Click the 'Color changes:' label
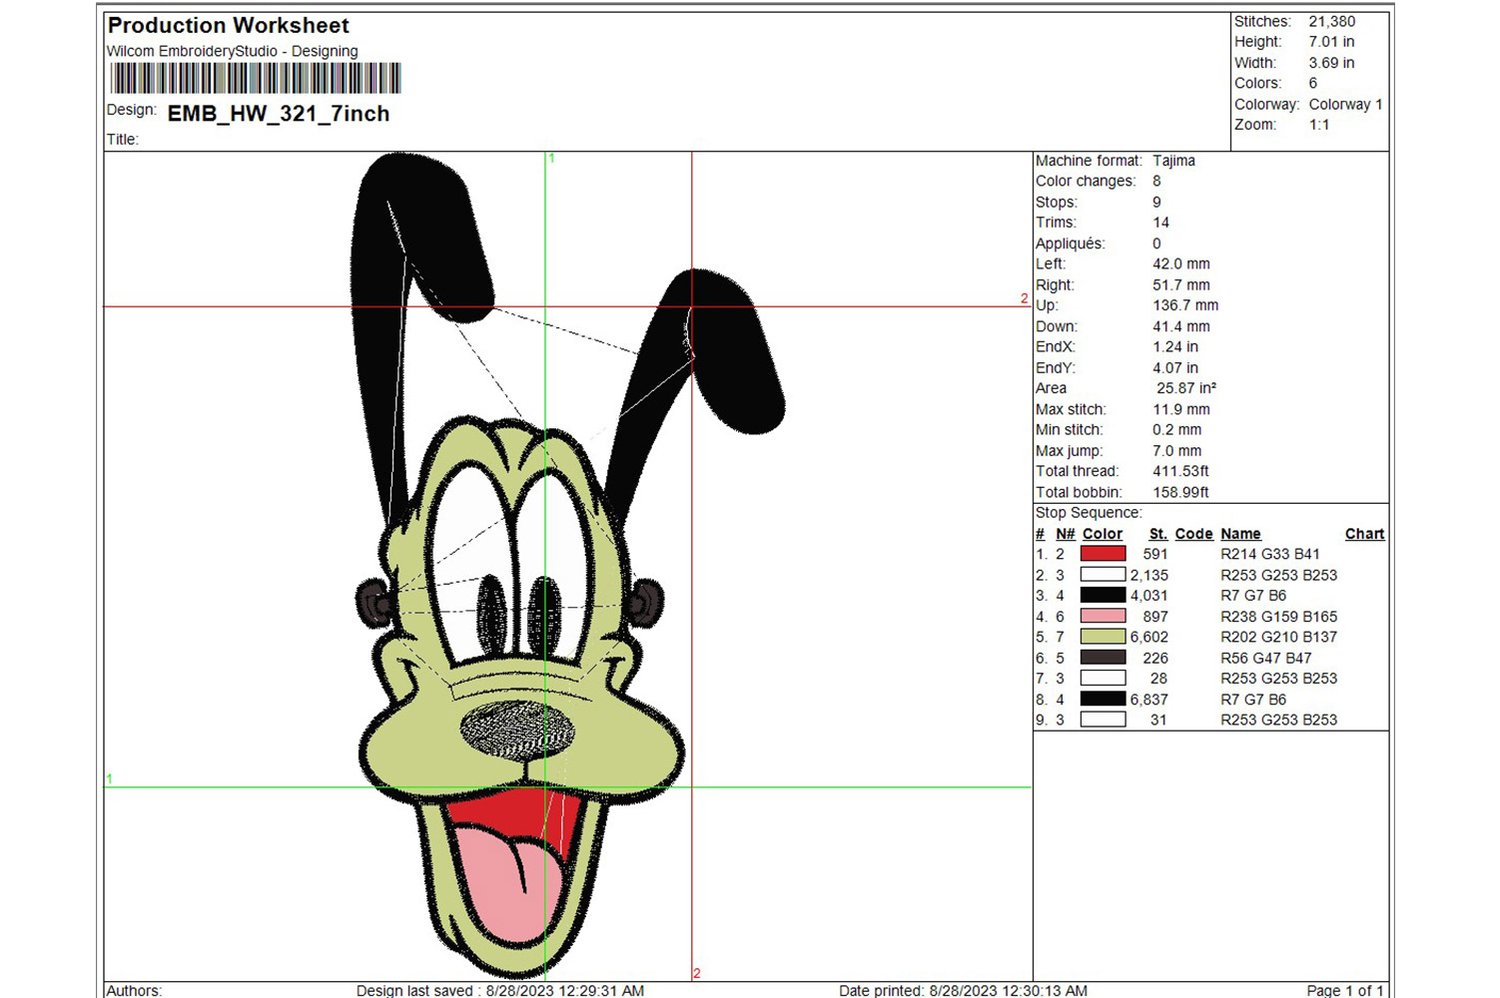 point(1086,181)
